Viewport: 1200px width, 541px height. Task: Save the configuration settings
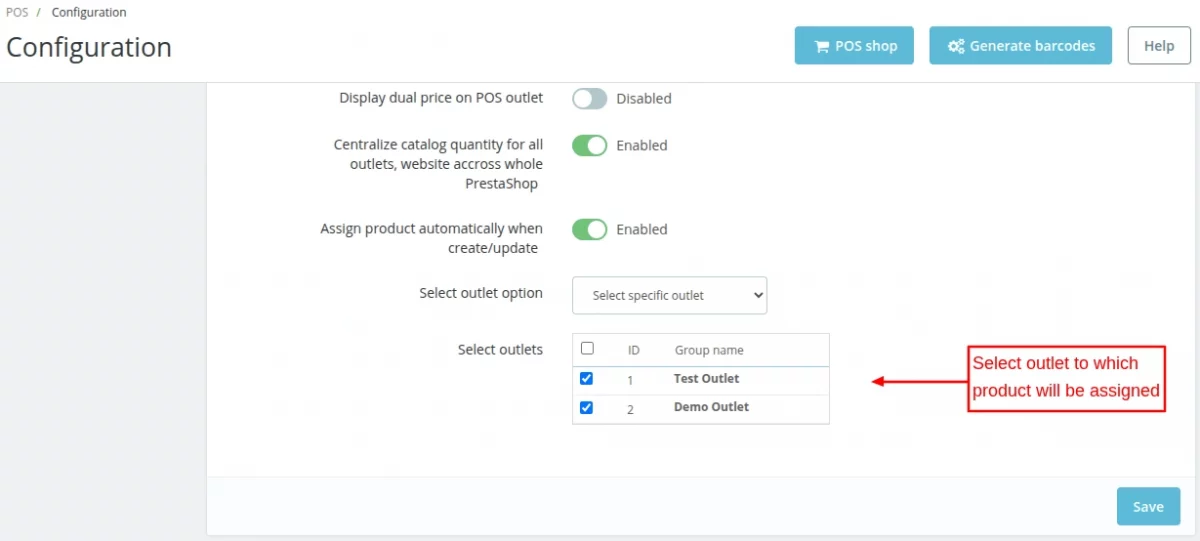[x=1148, y=506]
